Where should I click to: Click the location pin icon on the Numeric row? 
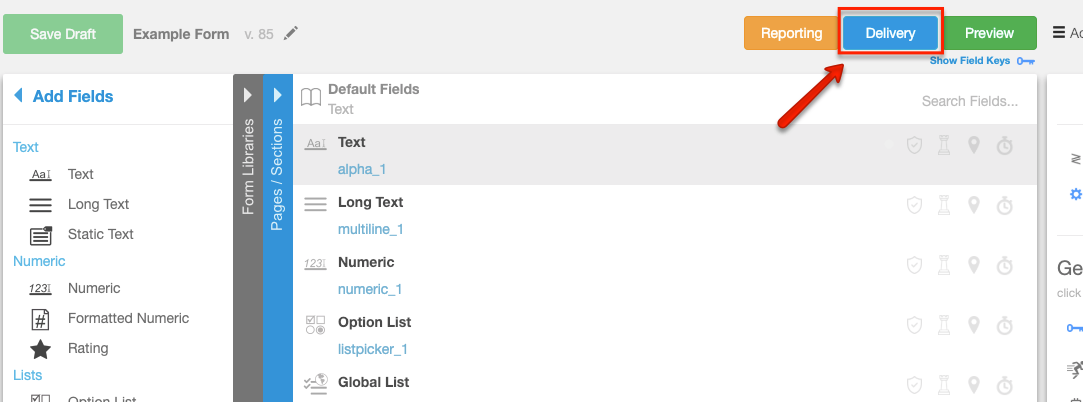point(974,266)
